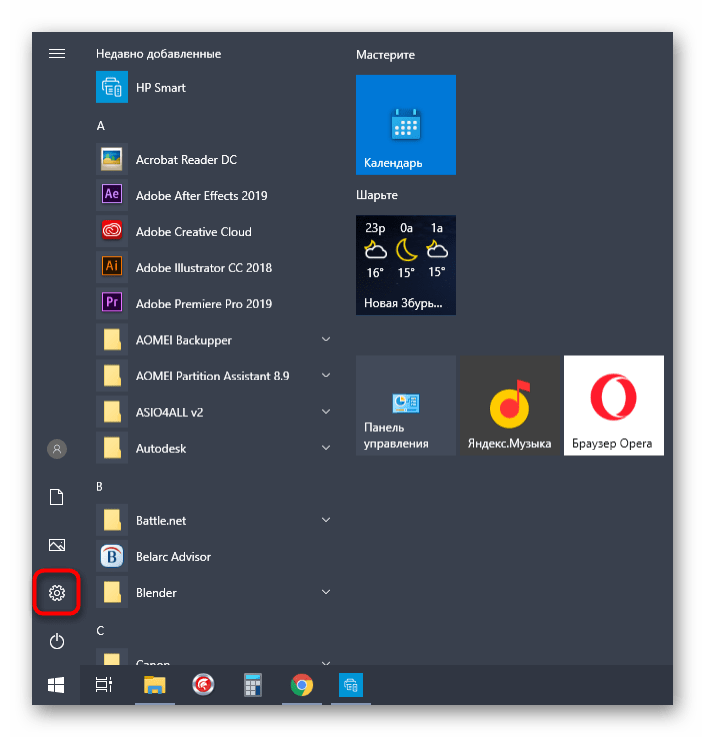This screenshot has height=737, width=705.
Task: Open Google Chrome from the taskbar
Action: pyautogui.click(x=301, y=685)
